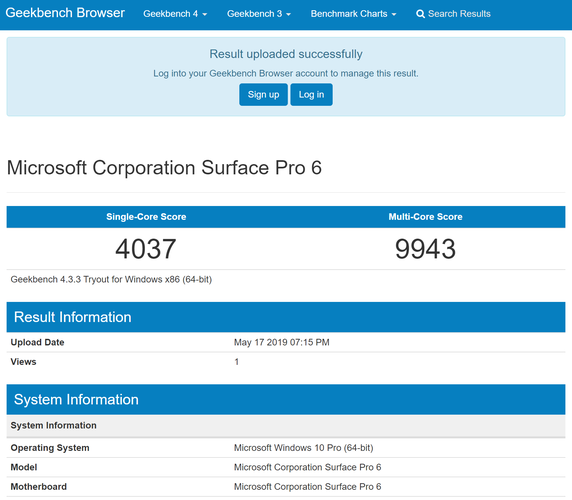Image resolution: width=572 pixels, height=500 pixels.
Task: Select the Upload Date label
Action: coord(37,342)
